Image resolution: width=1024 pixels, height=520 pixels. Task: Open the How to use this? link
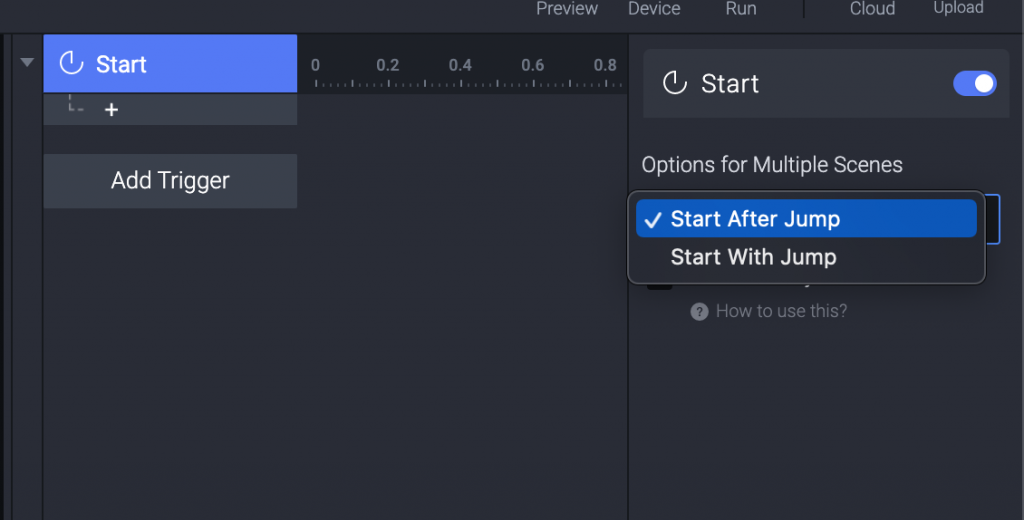click(x=781, y=311)
